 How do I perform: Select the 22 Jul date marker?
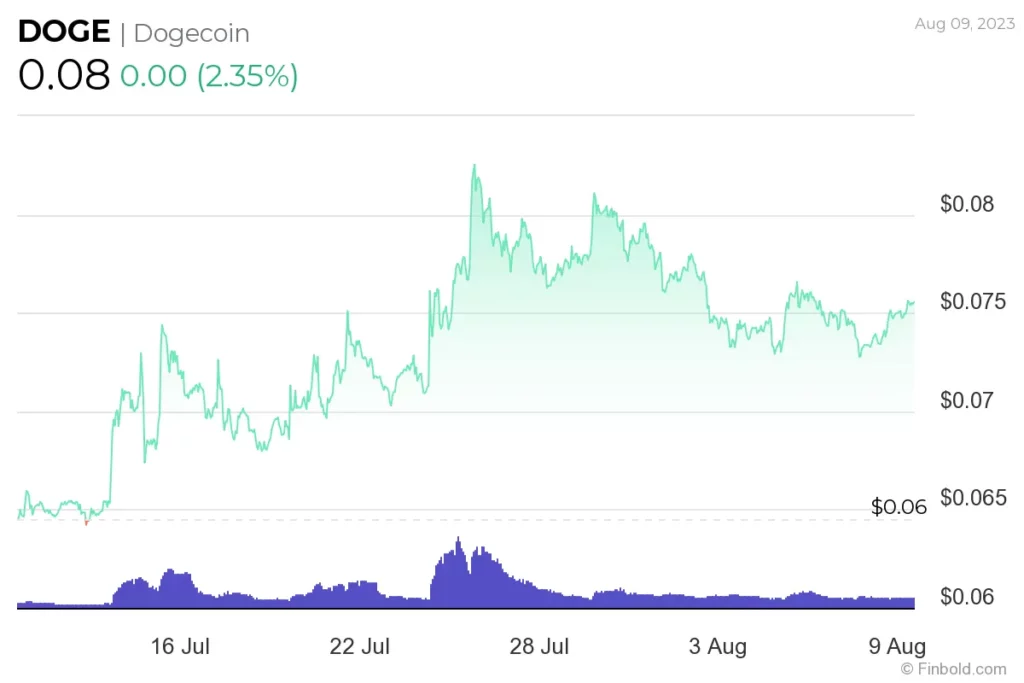pyautogui.click(x=359, y=646)
